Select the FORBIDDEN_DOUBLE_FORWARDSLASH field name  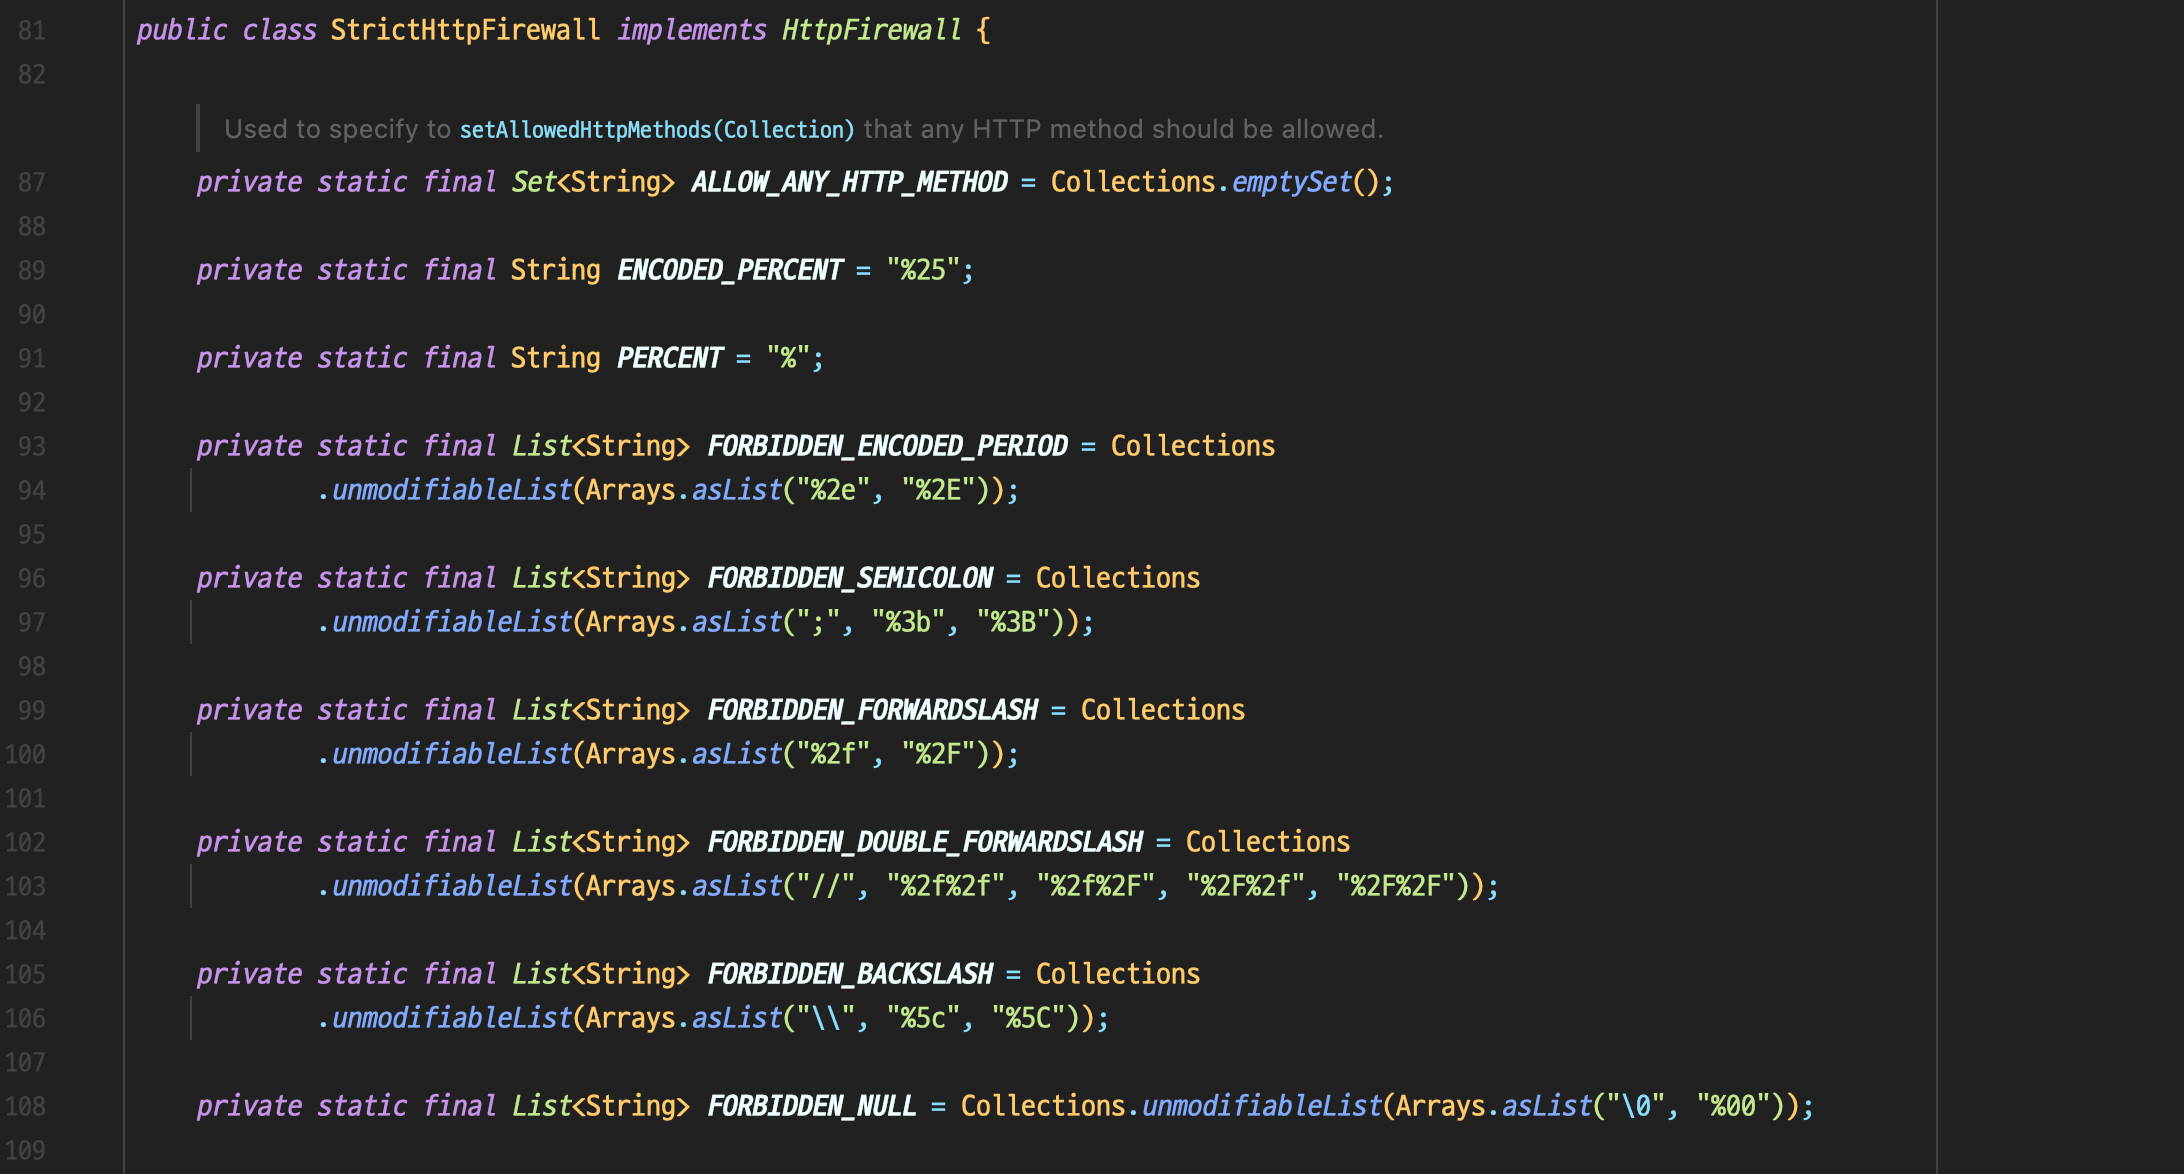click(925, 842)
